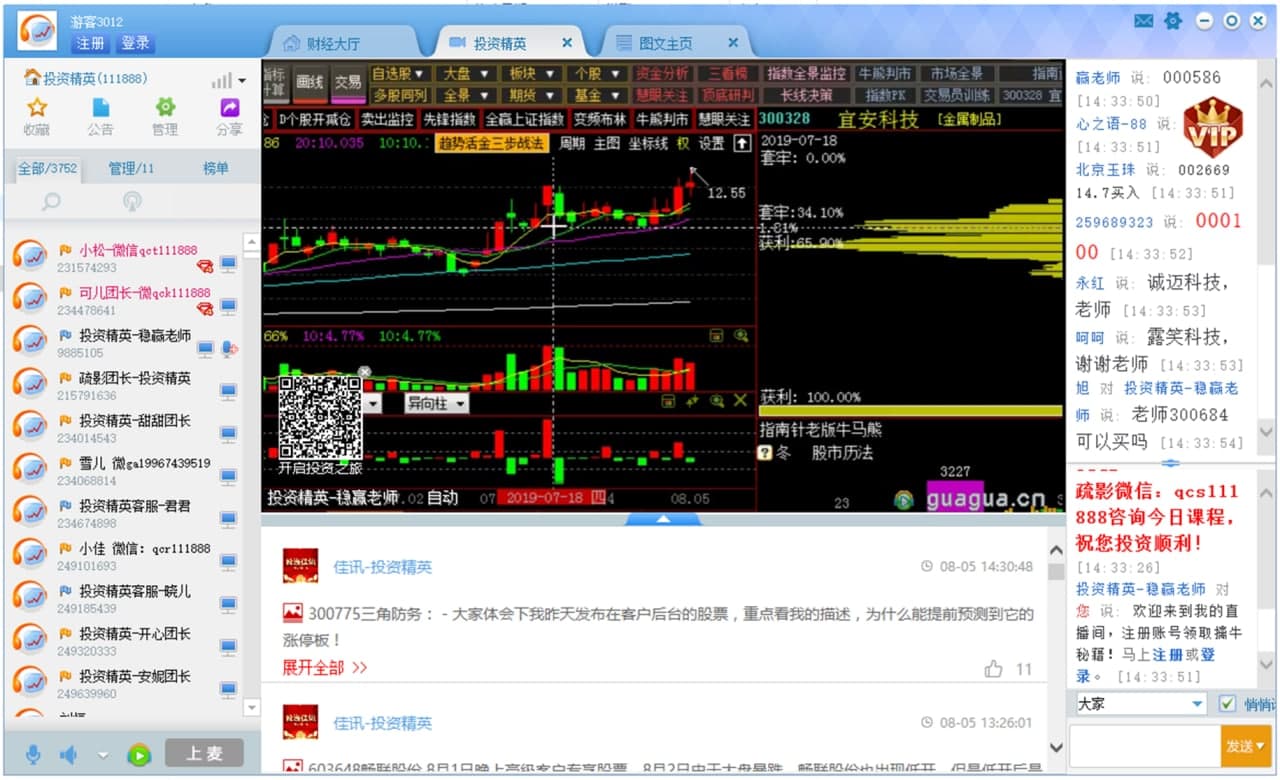Open the 异向柱 indicator dropdown
Screen dimensions: 1280x780
pyautogui.click(x=436, y=403)
